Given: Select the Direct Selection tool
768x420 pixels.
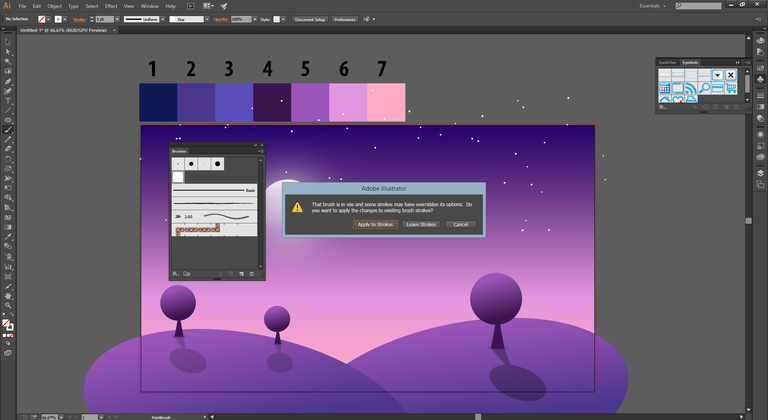Looking at the screenshot, I should [8, 52].
